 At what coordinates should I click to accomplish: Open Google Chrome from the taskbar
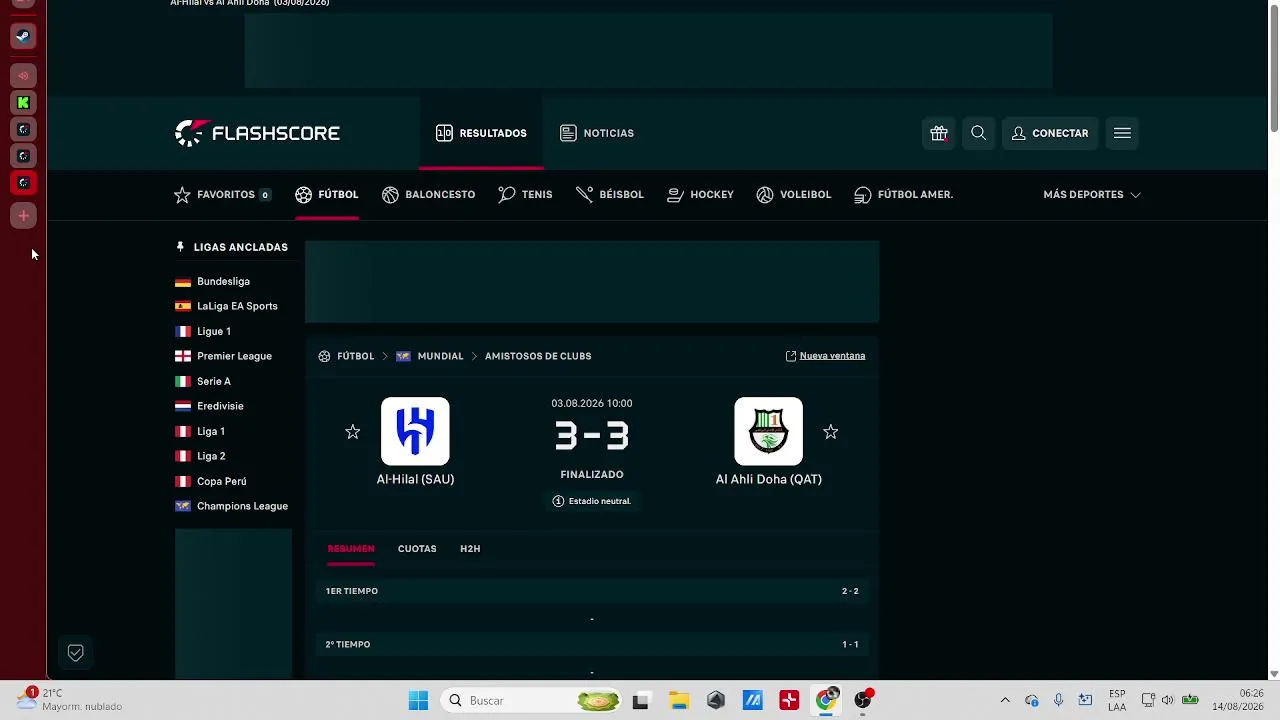[x=826, y=700]
